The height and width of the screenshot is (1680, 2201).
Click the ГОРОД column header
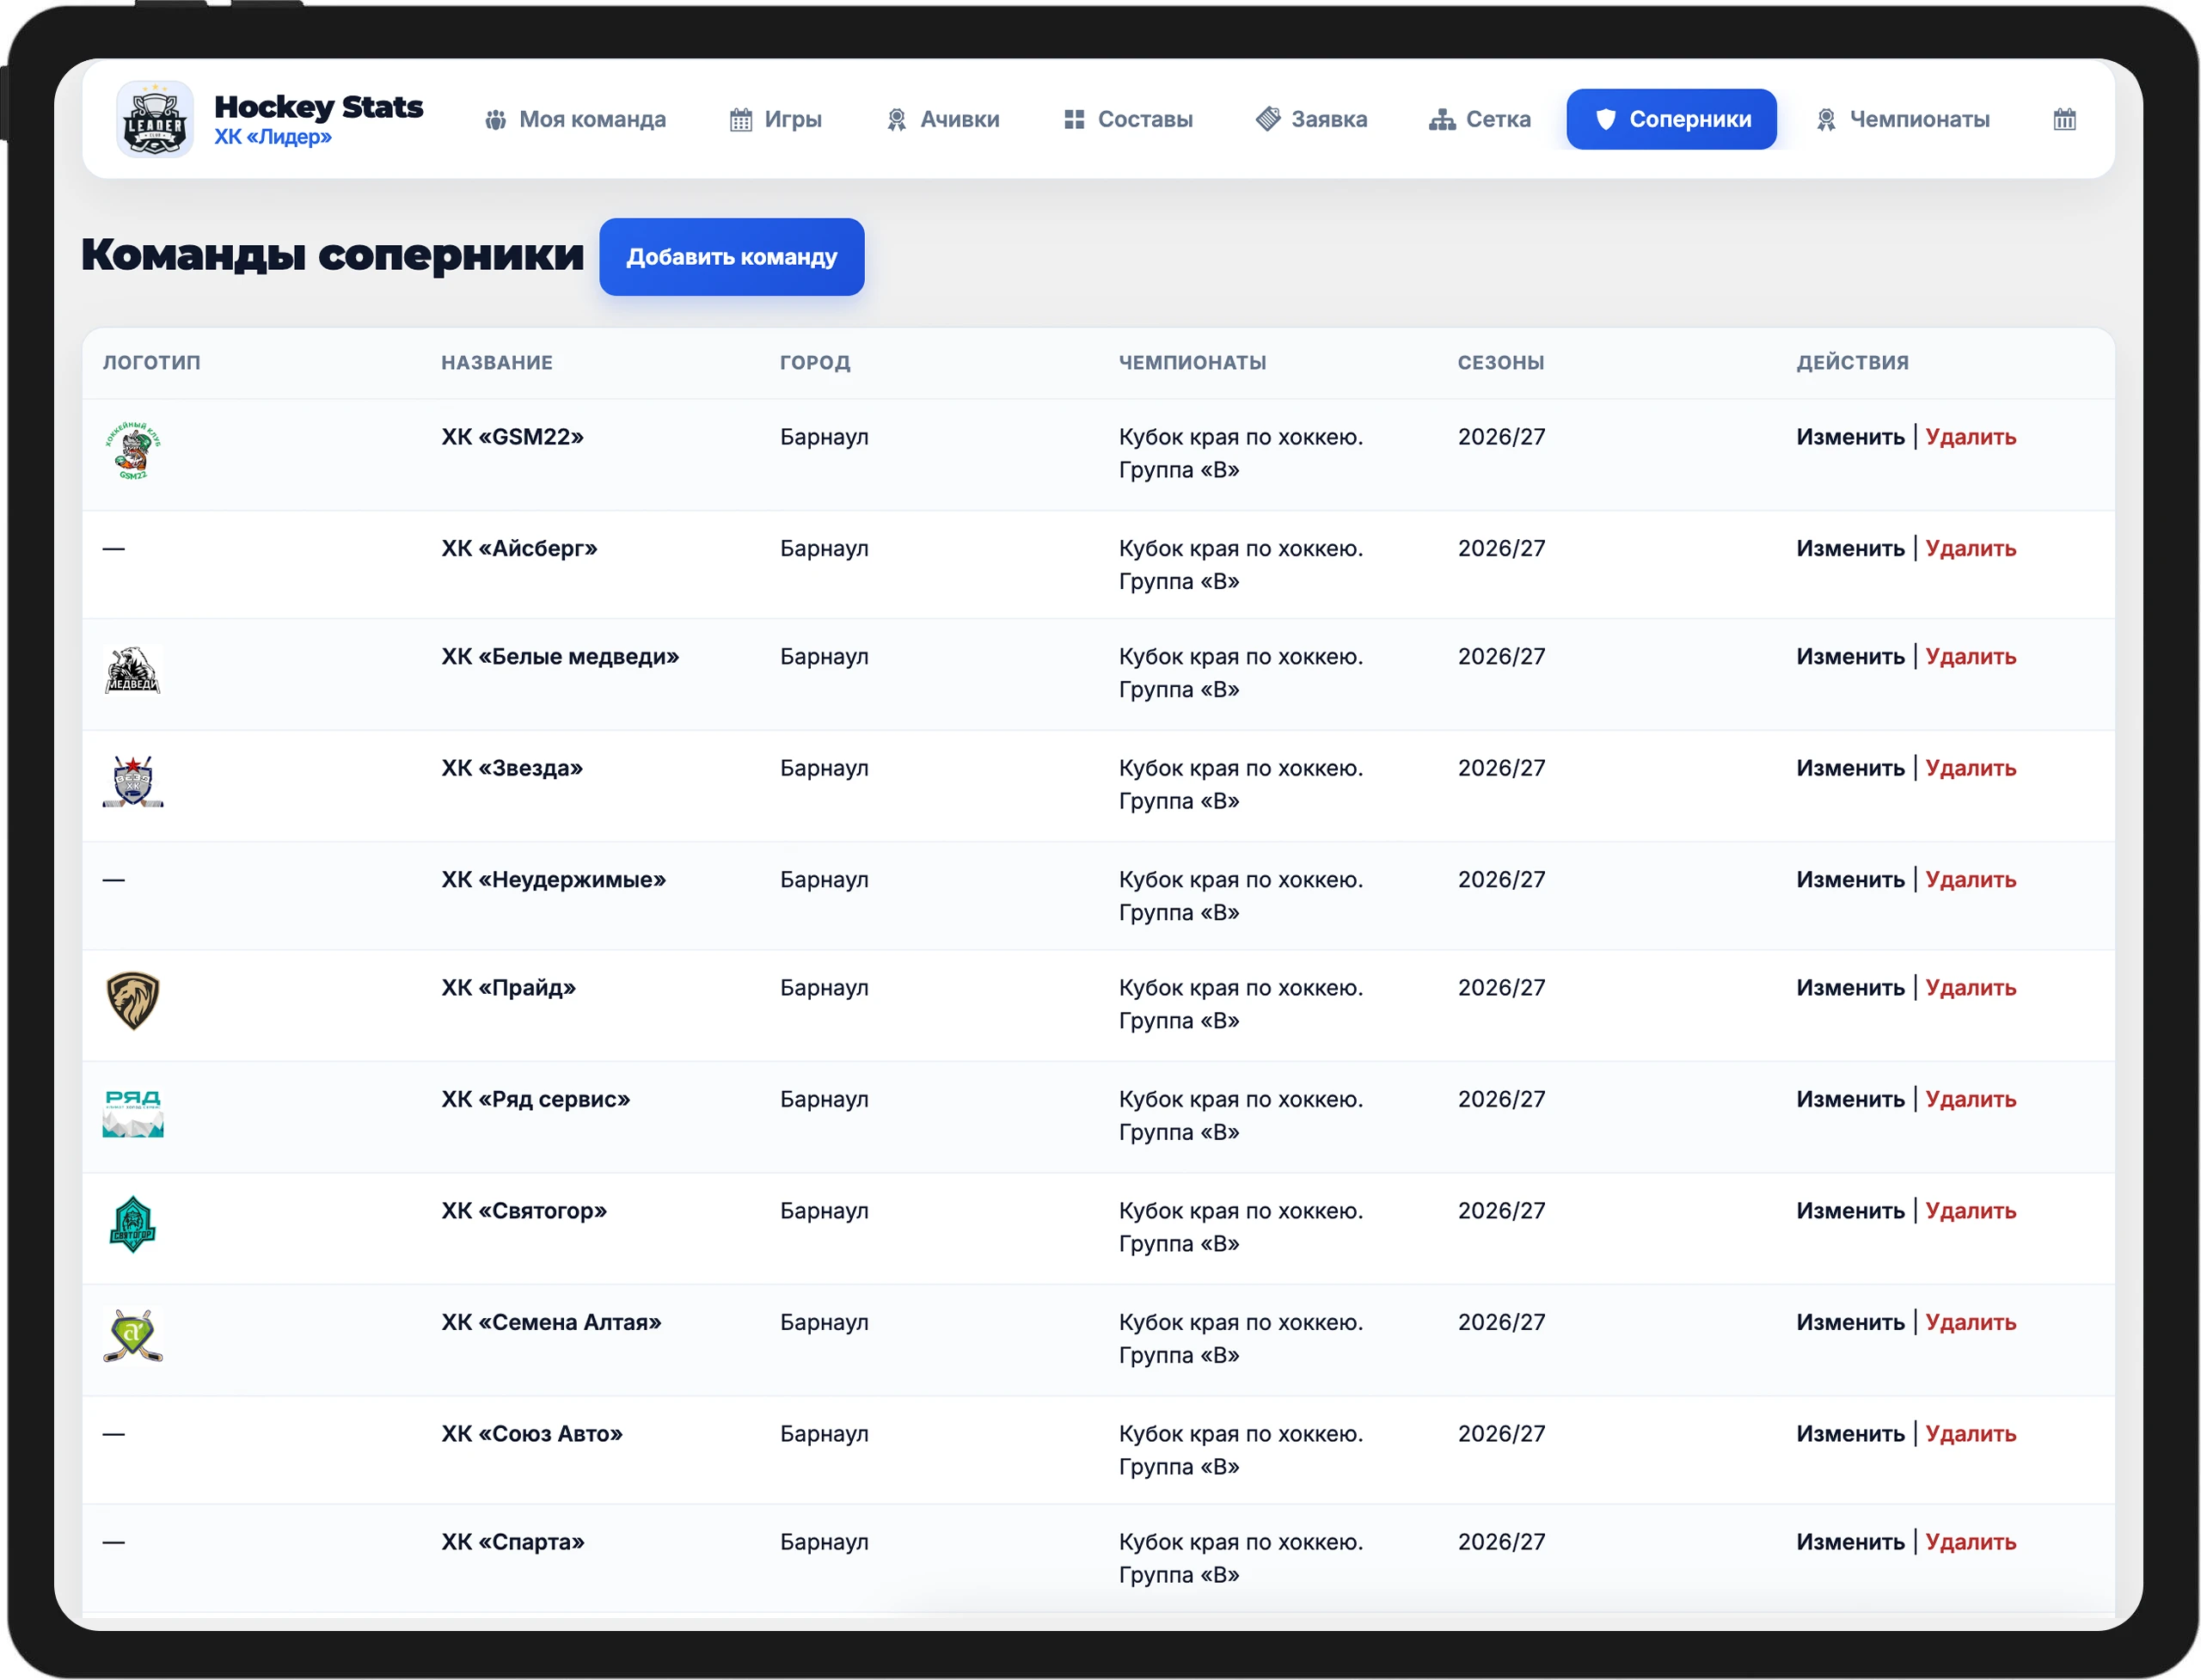pyautogui.click(x=815, y=363)
